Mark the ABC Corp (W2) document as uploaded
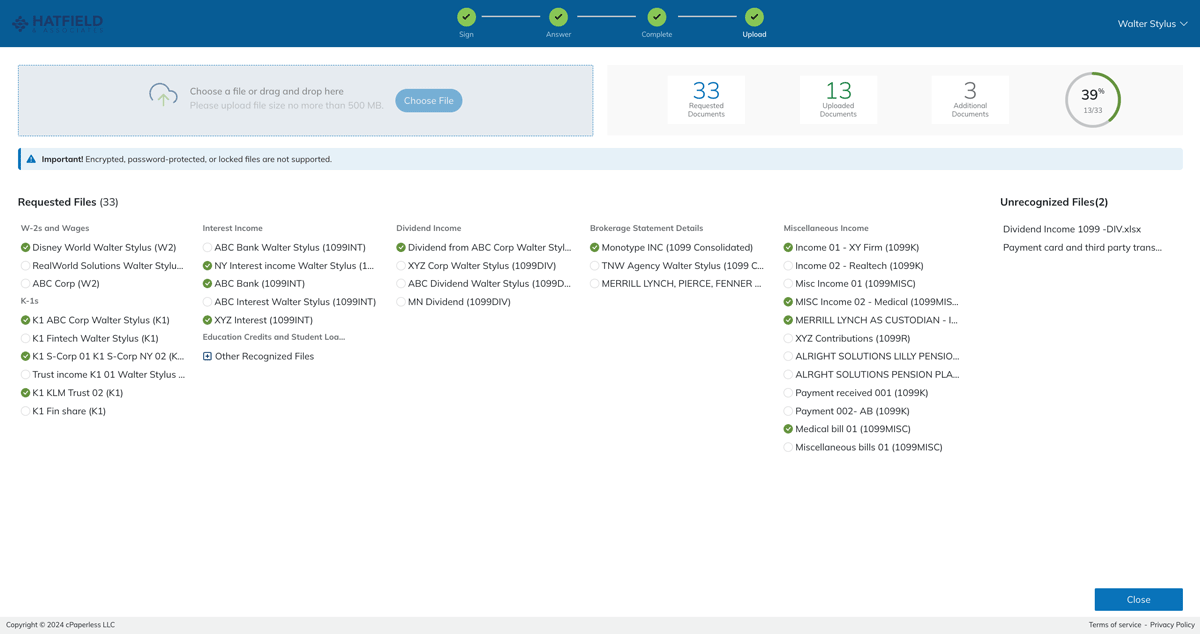Viewport: 1200px width, 634px height. click(x=24, y=283)
